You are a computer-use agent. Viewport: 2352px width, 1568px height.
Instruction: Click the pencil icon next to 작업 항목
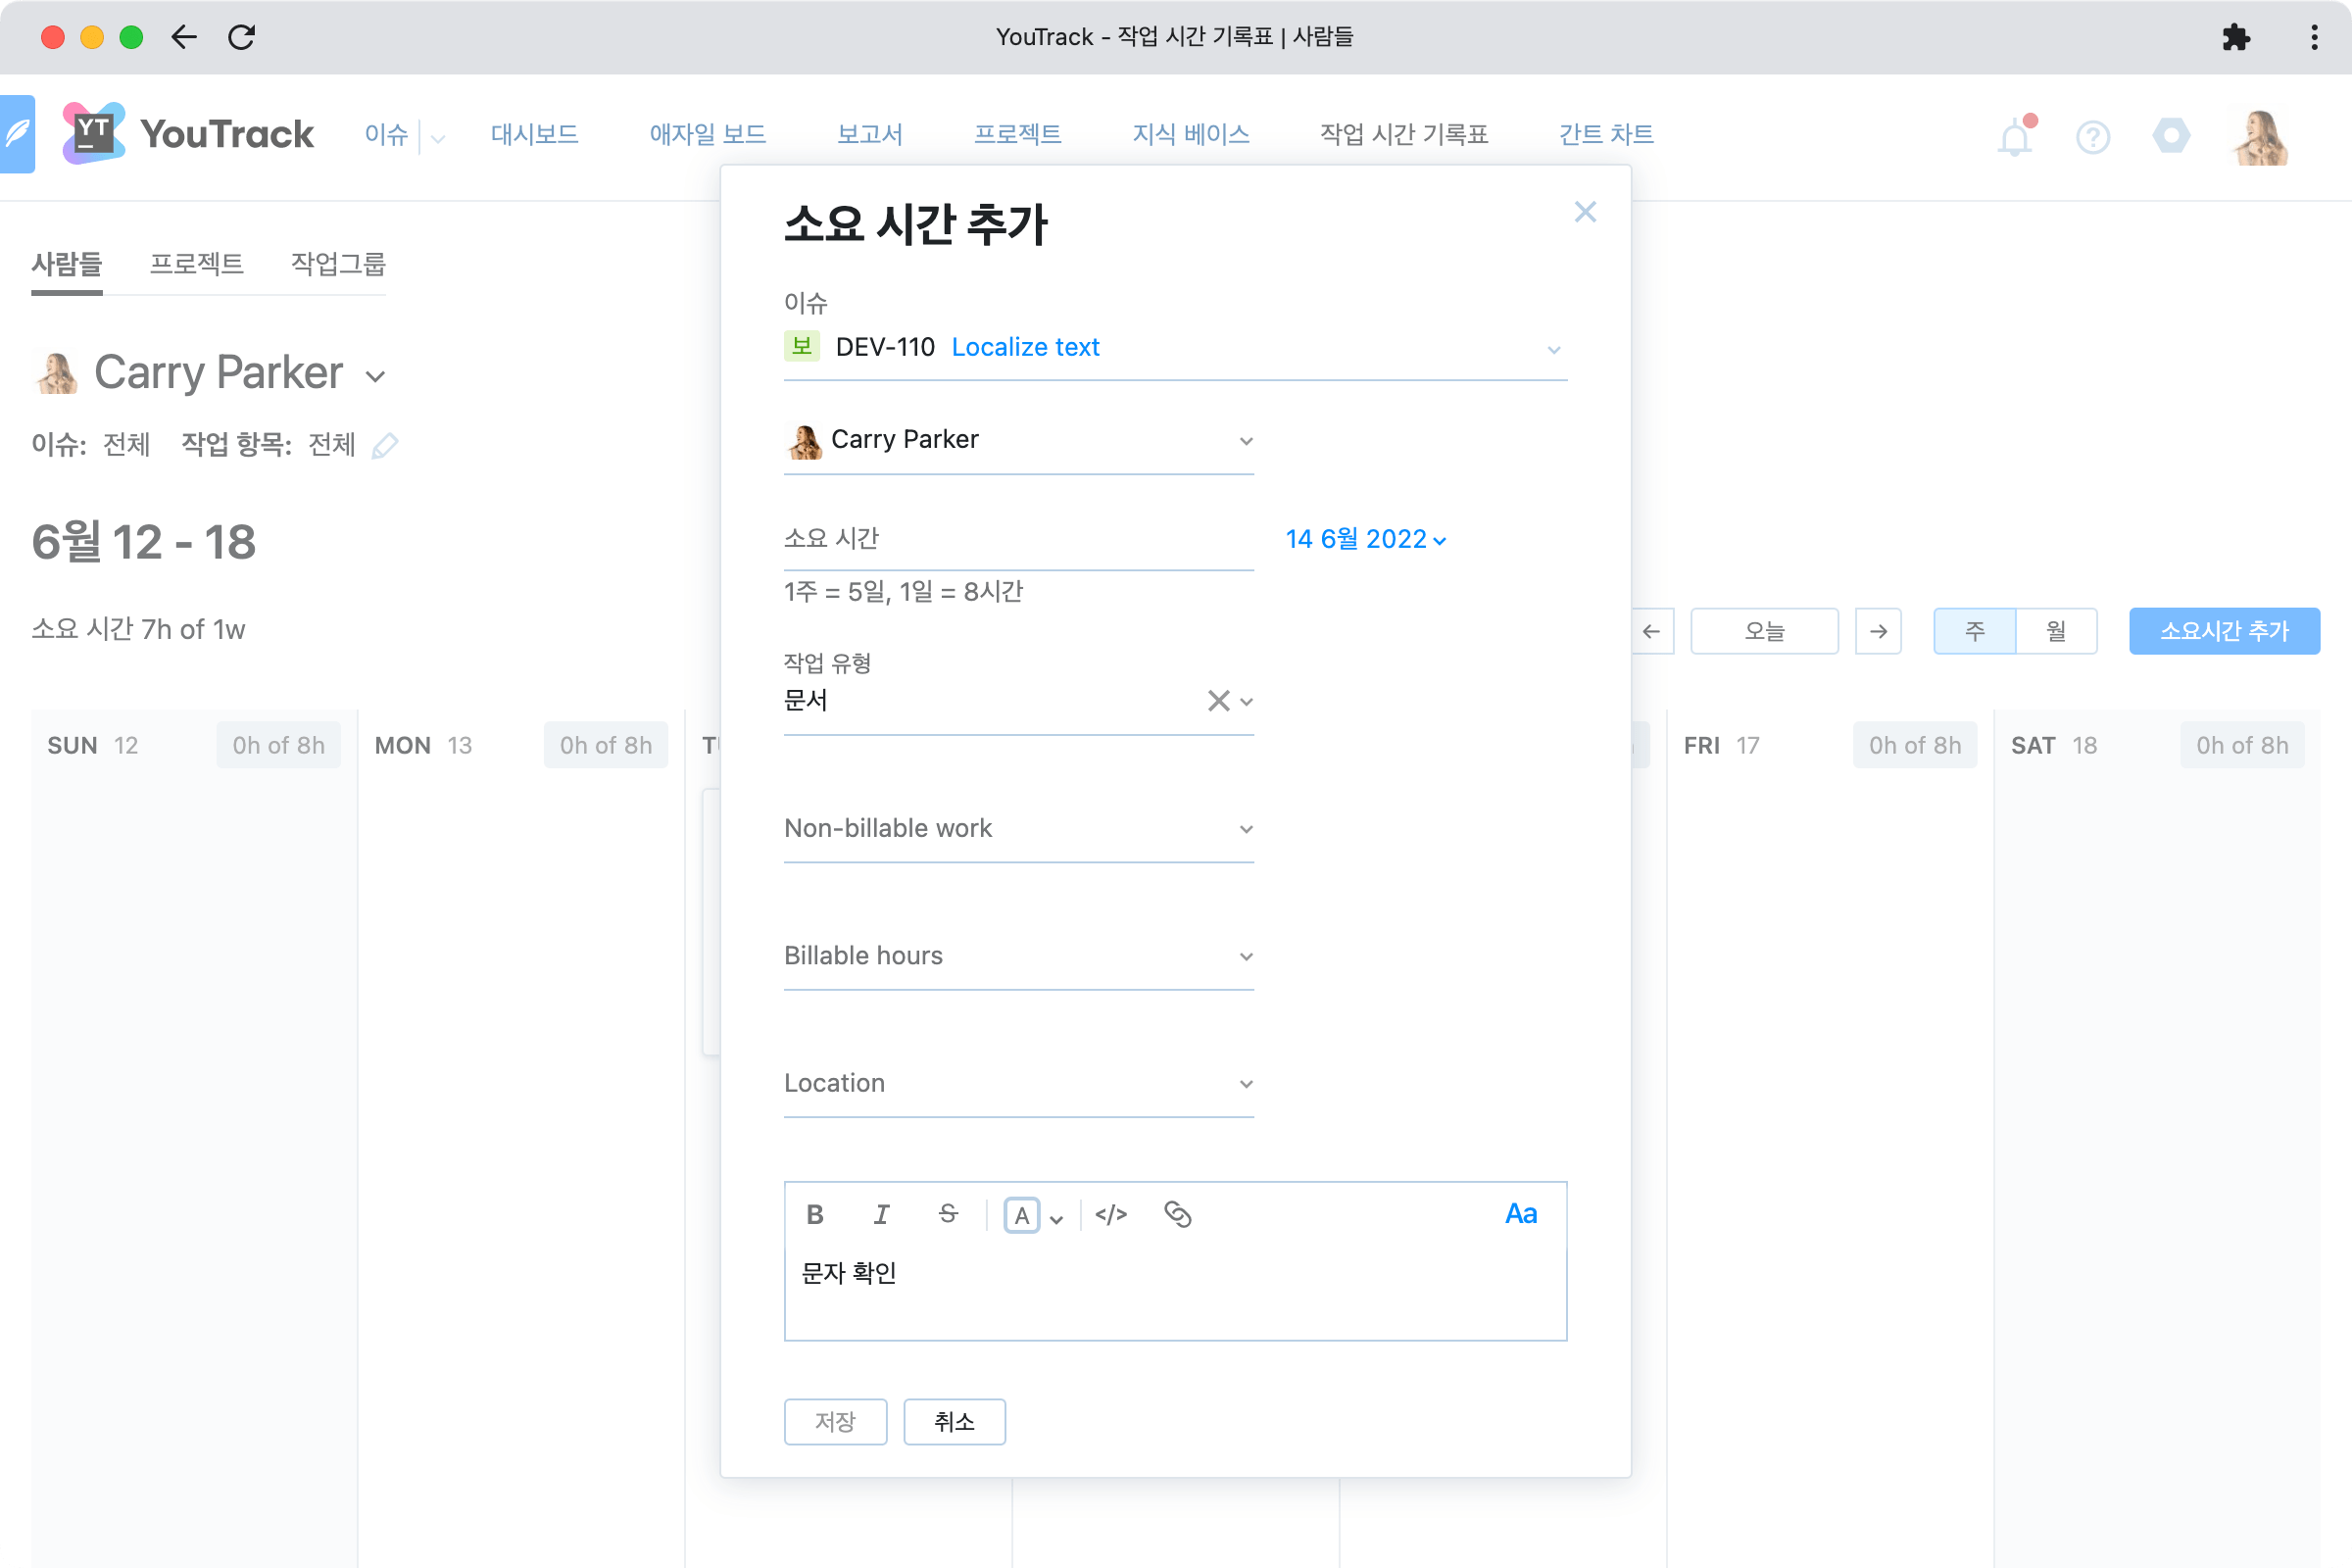tap(386, 446)
